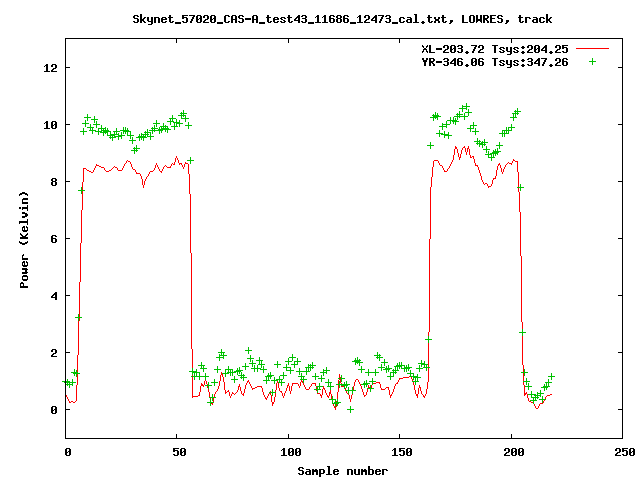Viewport: 640px width, 480px height.
Task: Select legend entry XL-203.72 Tsys:204.25
Action: click(495, 49)
